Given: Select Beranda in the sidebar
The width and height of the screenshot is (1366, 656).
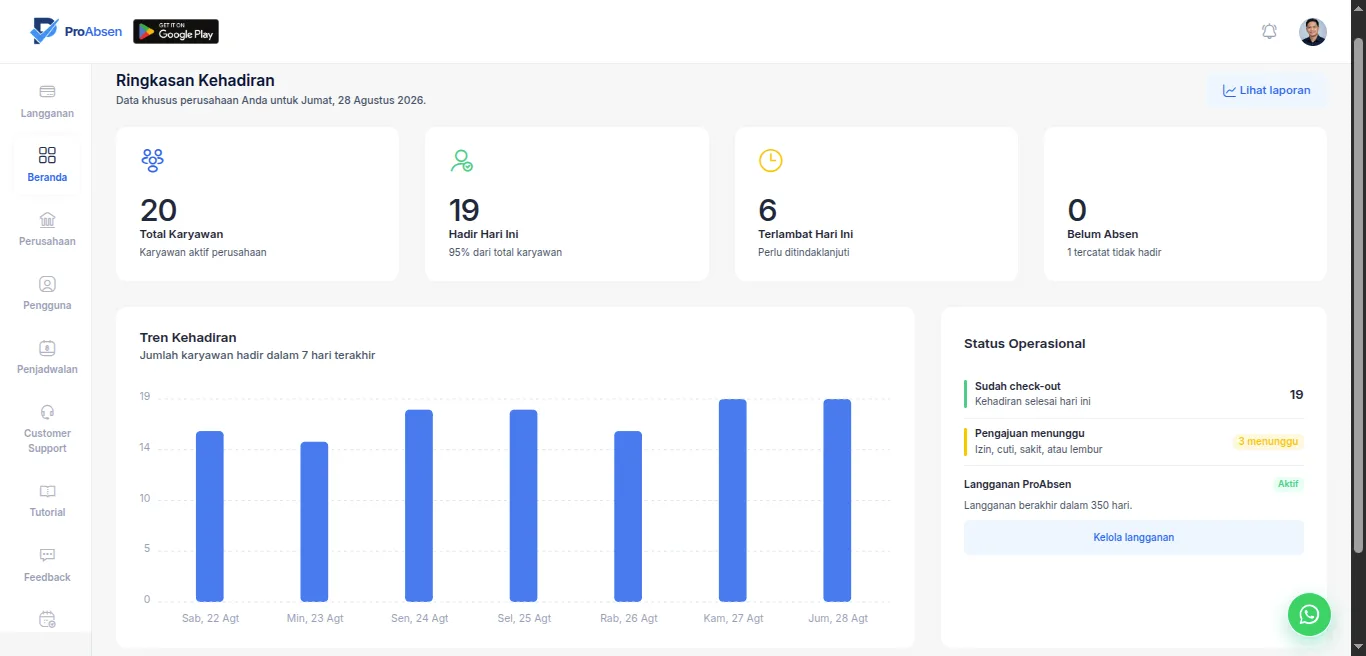Looking at the screenshot, I should 47,166.
